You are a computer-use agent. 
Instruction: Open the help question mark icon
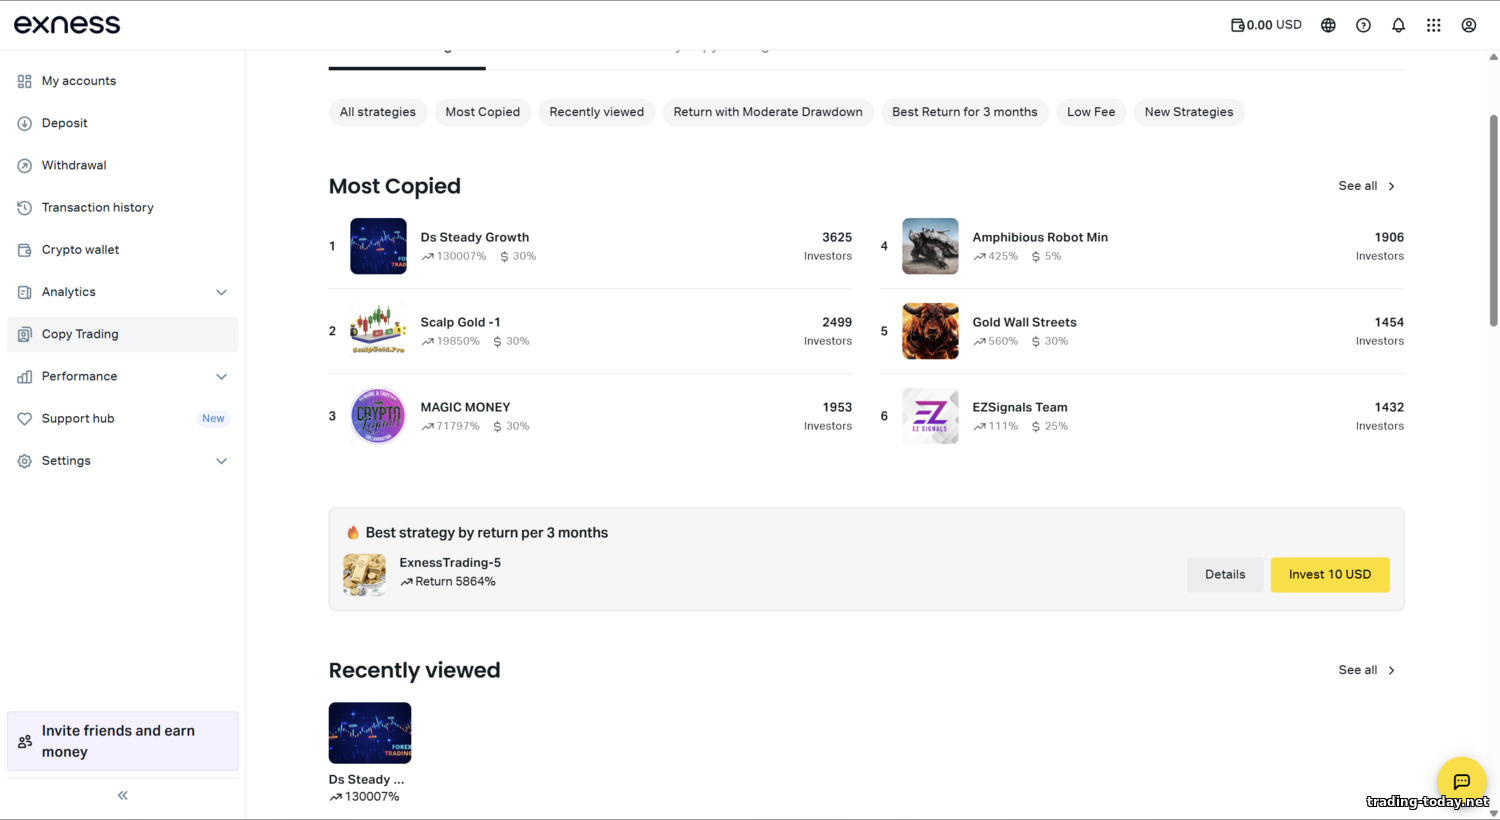[1363, 25]
